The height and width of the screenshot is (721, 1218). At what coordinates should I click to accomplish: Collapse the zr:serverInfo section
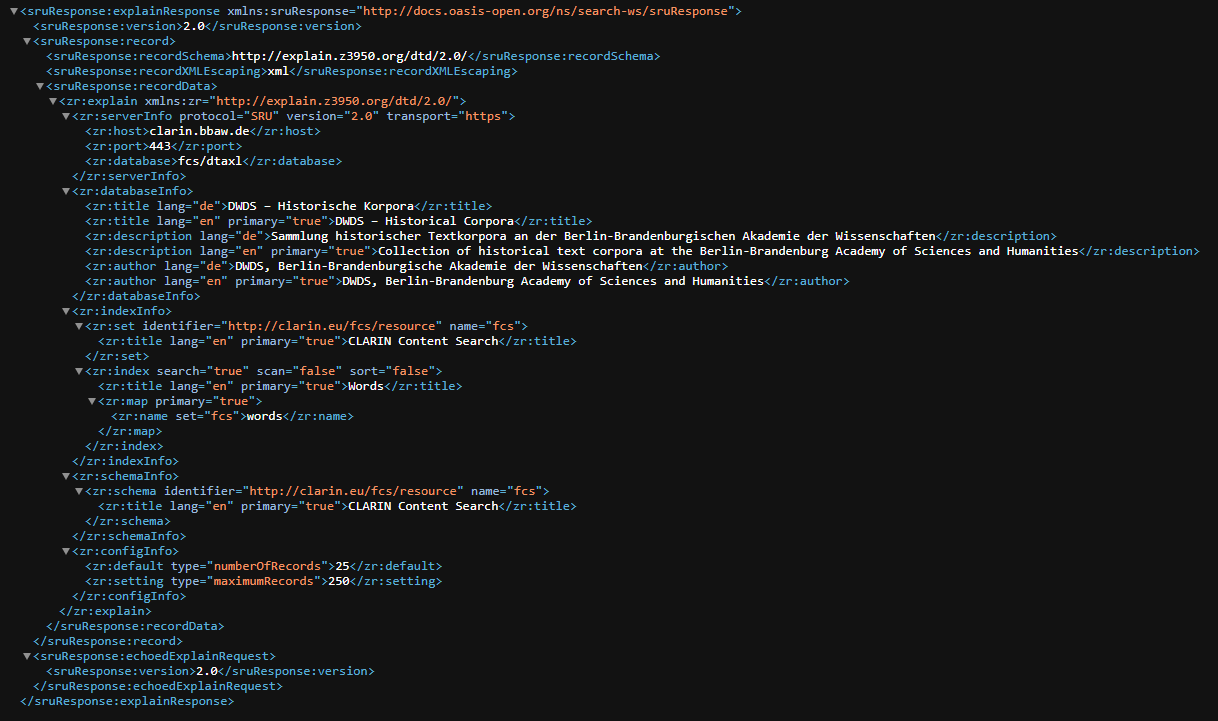[x=65, y=116]
